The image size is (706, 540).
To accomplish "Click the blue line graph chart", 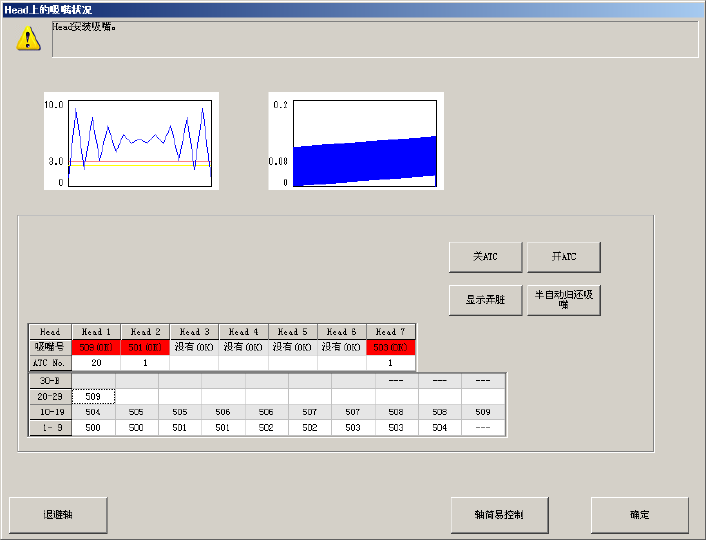I will click(131, 141).
